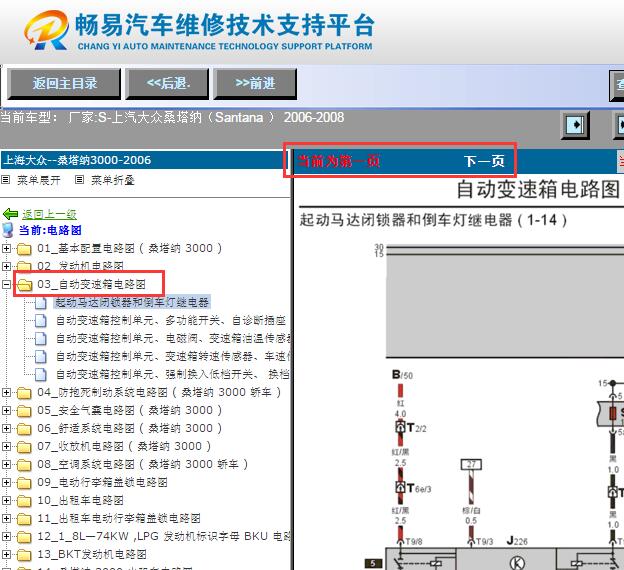Click page icon of 多功能开关 document

coord(41,320)
